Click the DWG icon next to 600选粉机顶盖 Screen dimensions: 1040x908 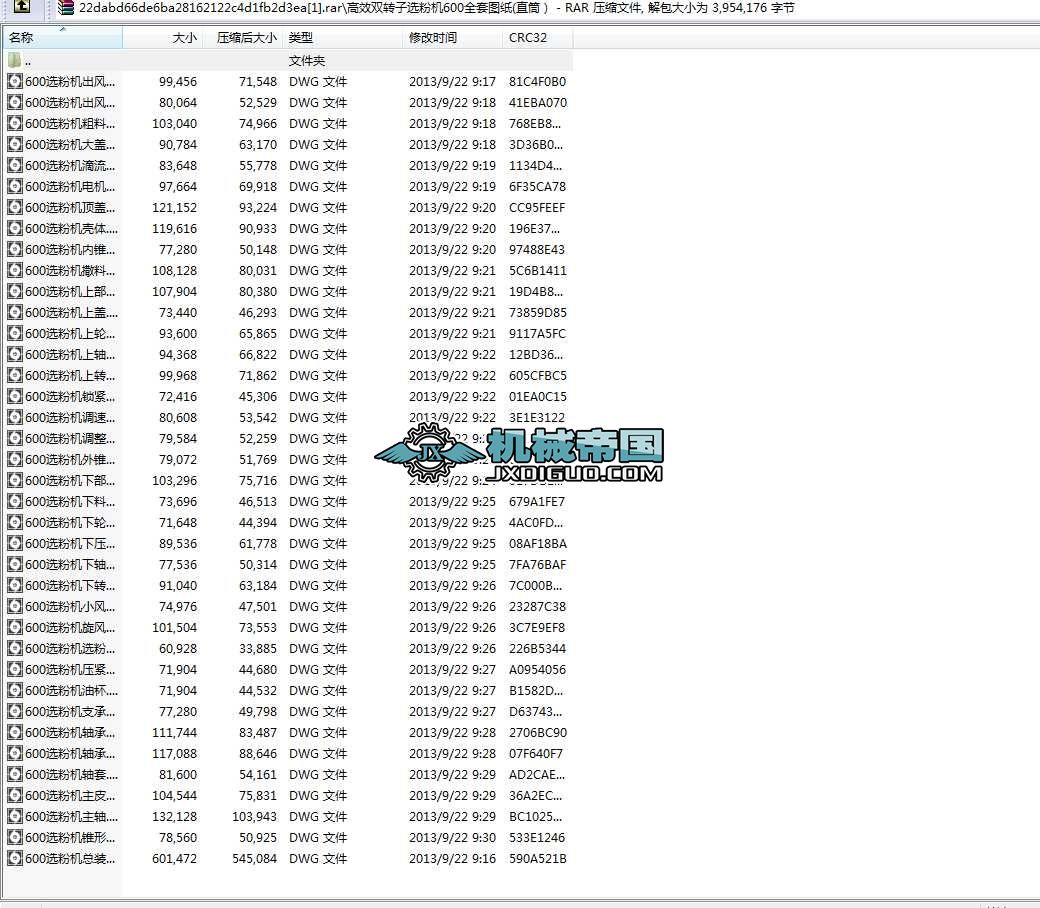tap(15, 208)
